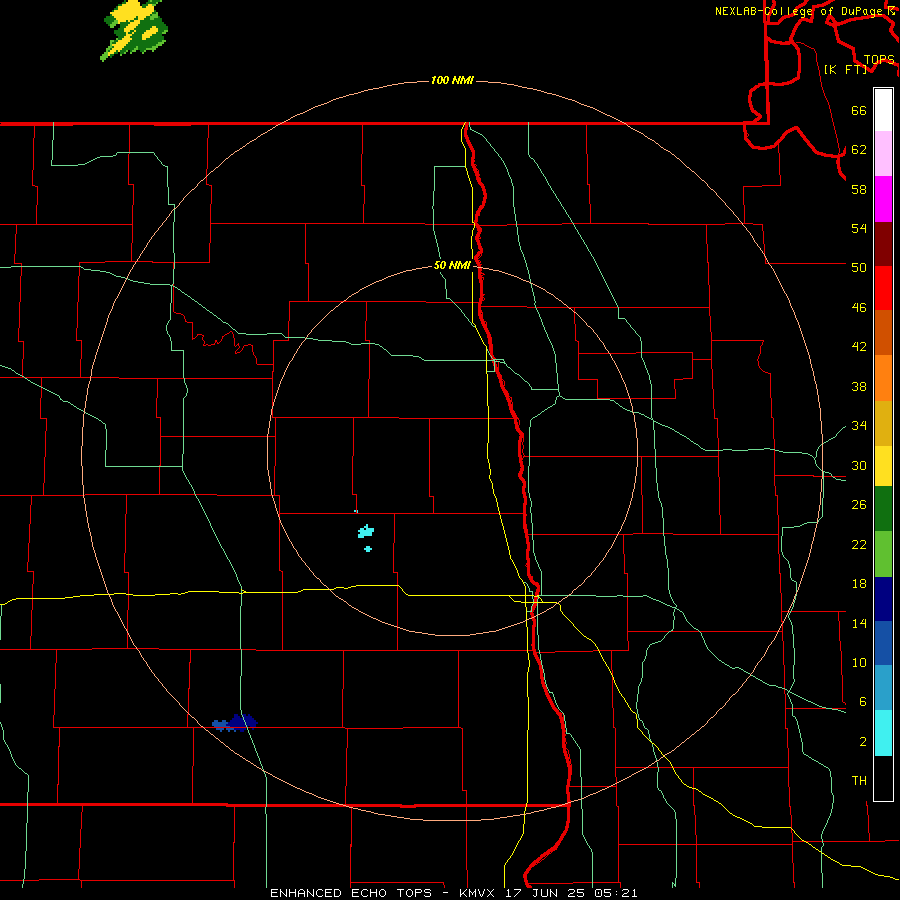
Task: Click the light green legend swatch near 22
Action: [883, 554]
